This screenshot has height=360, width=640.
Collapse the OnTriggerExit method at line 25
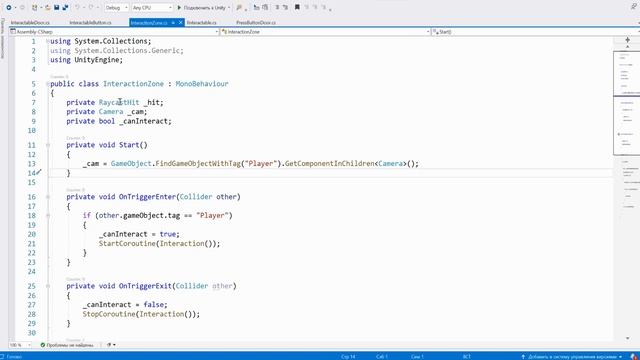[48, 287]
